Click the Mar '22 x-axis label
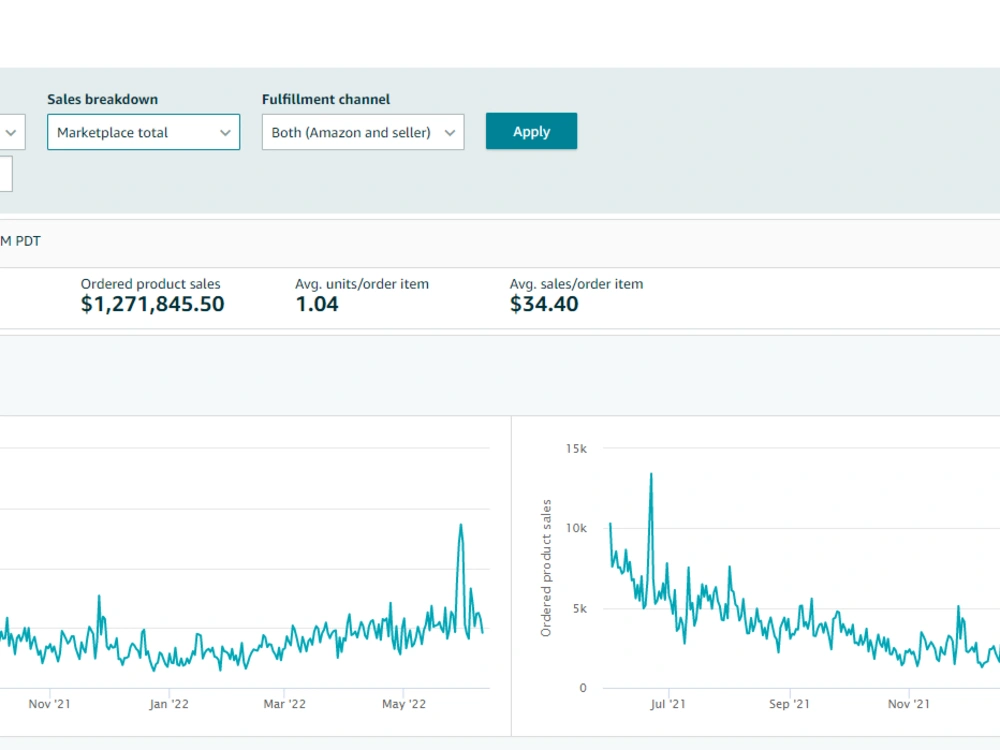Image resolution: width=1000 pixels, height=750 pixels. (x=284, y=704)
